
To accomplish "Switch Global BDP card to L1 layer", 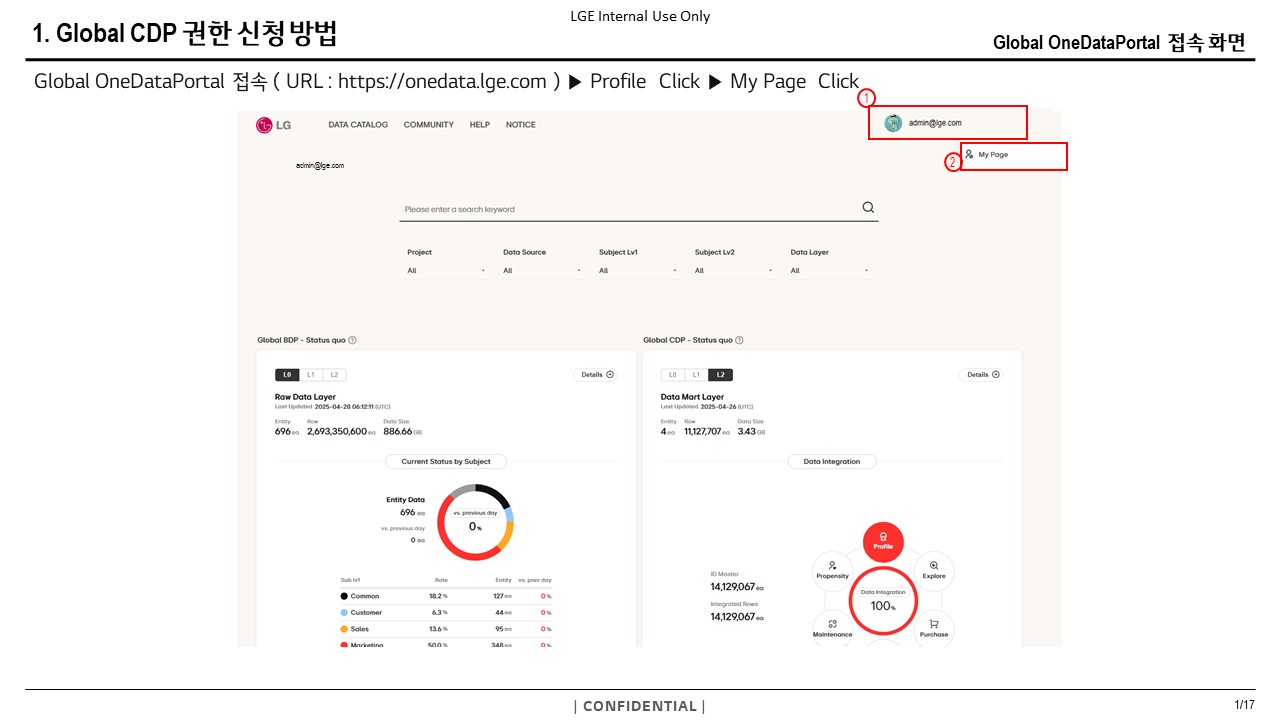I will pyautogui.click(x=311, y=375).
